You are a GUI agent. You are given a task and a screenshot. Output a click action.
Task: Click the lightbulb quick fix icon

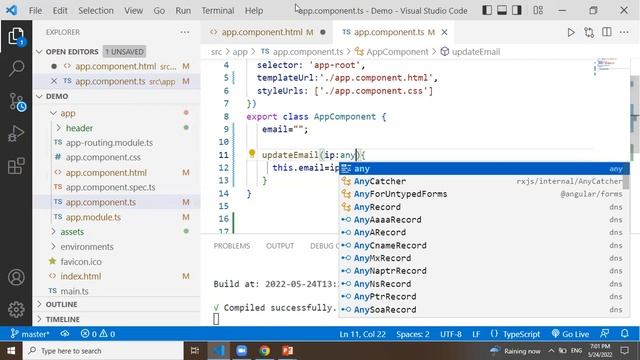[x=252, y=154]
